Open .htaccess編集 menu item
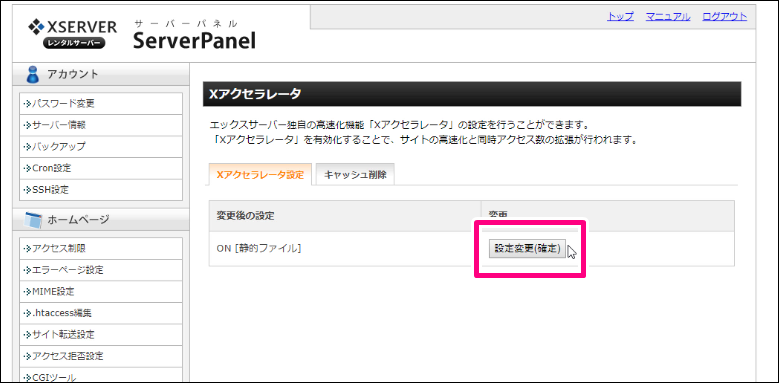Viewport: 779px width, 383px height. [x=101, y=313]
